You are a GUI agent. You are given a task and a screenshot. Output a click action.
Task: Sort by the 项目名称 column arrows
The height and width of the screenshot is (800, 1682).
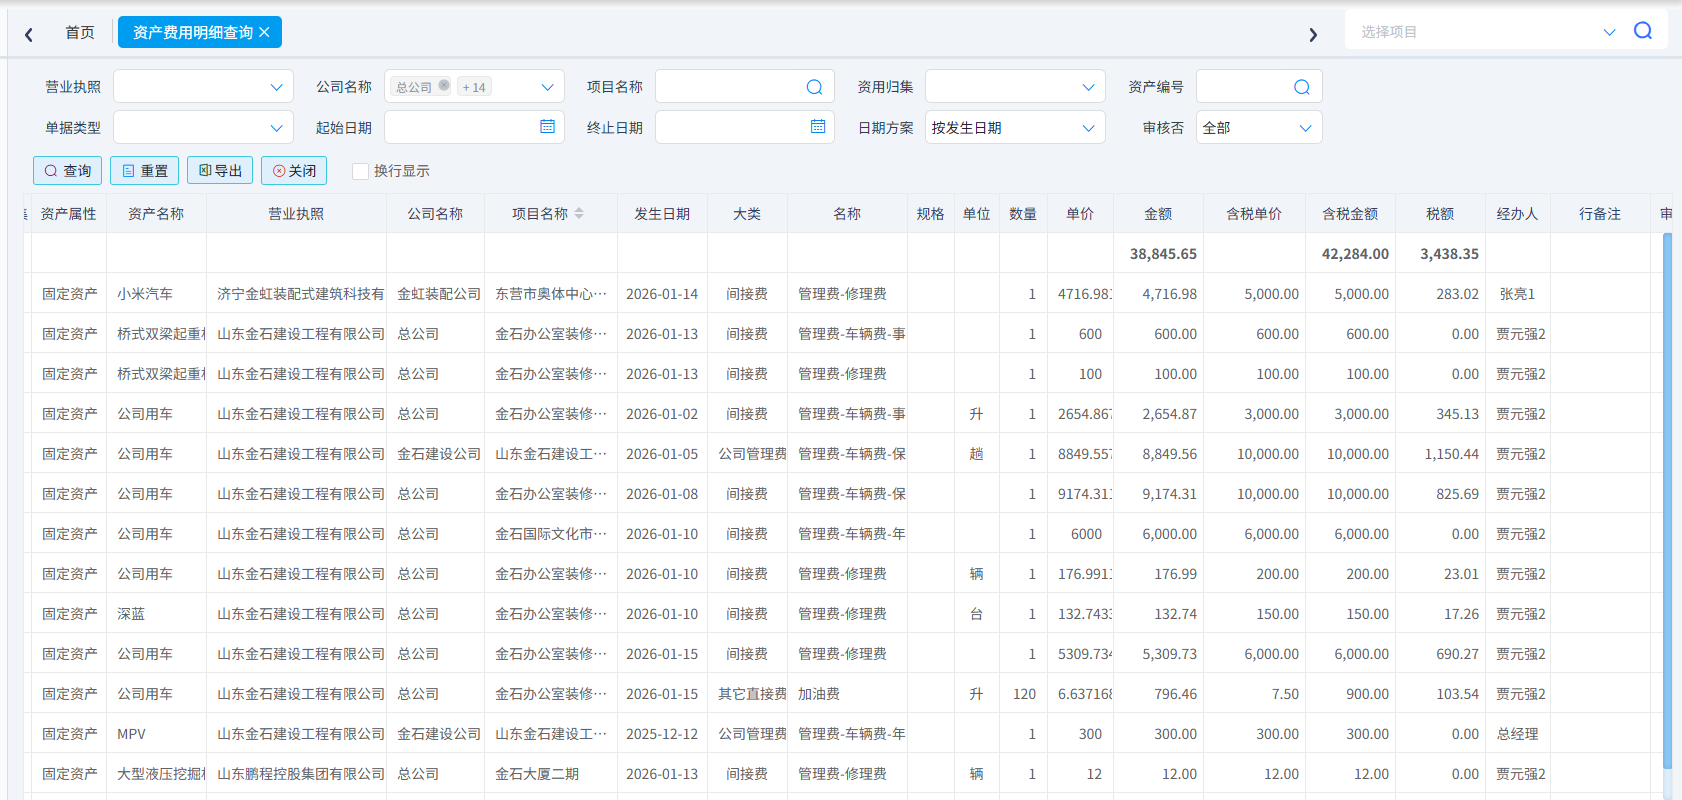click(x=579, y=214)
